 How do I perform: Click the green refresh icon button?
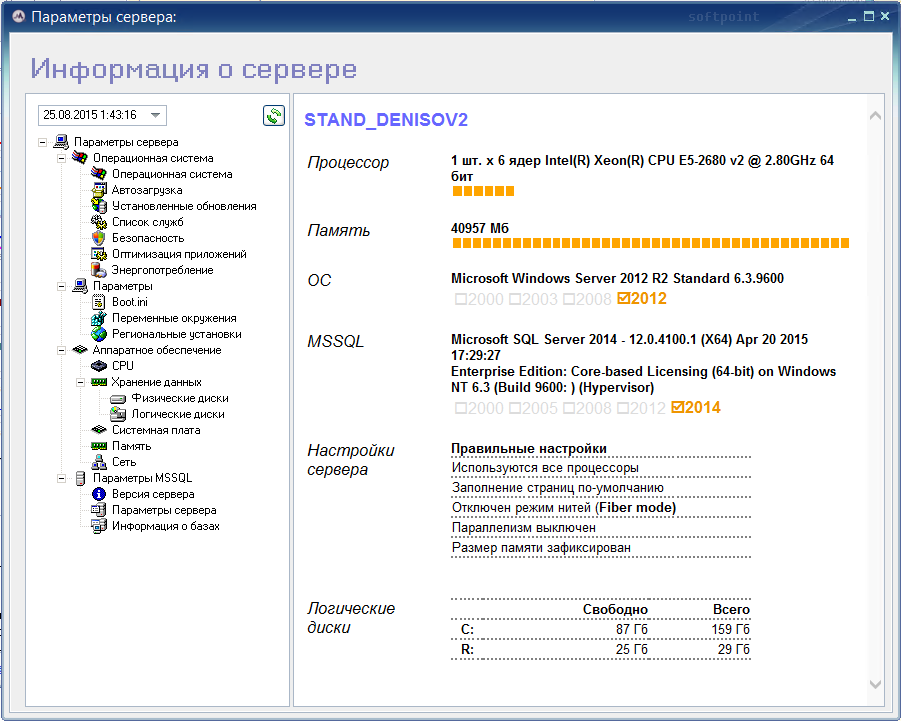pyautogui.click(x=274, y=115)
